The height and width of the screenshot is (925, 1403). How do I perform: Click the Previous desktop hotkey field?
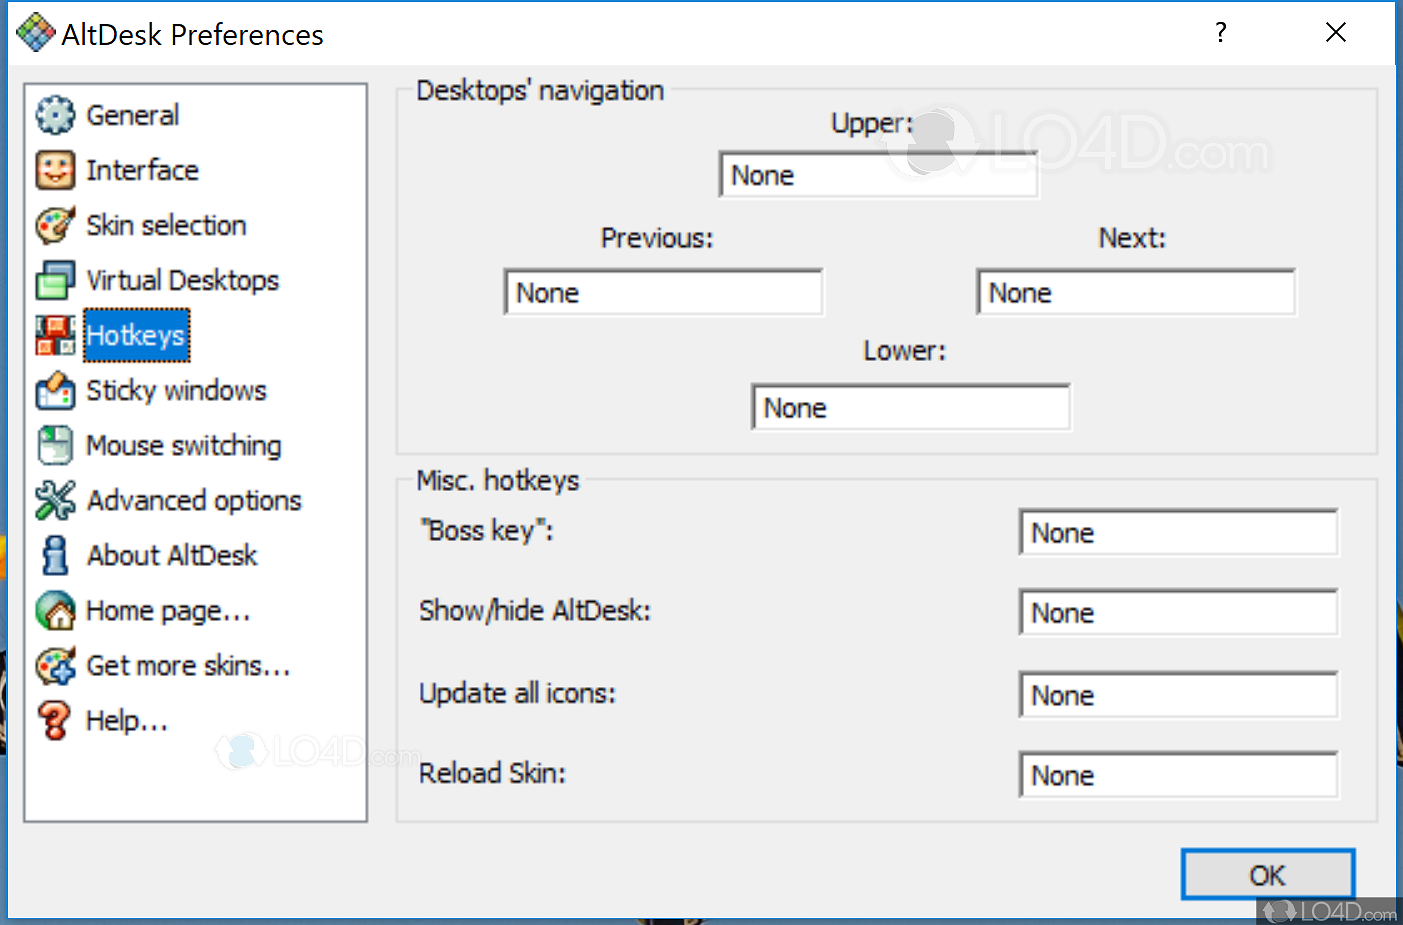[663, 292]
